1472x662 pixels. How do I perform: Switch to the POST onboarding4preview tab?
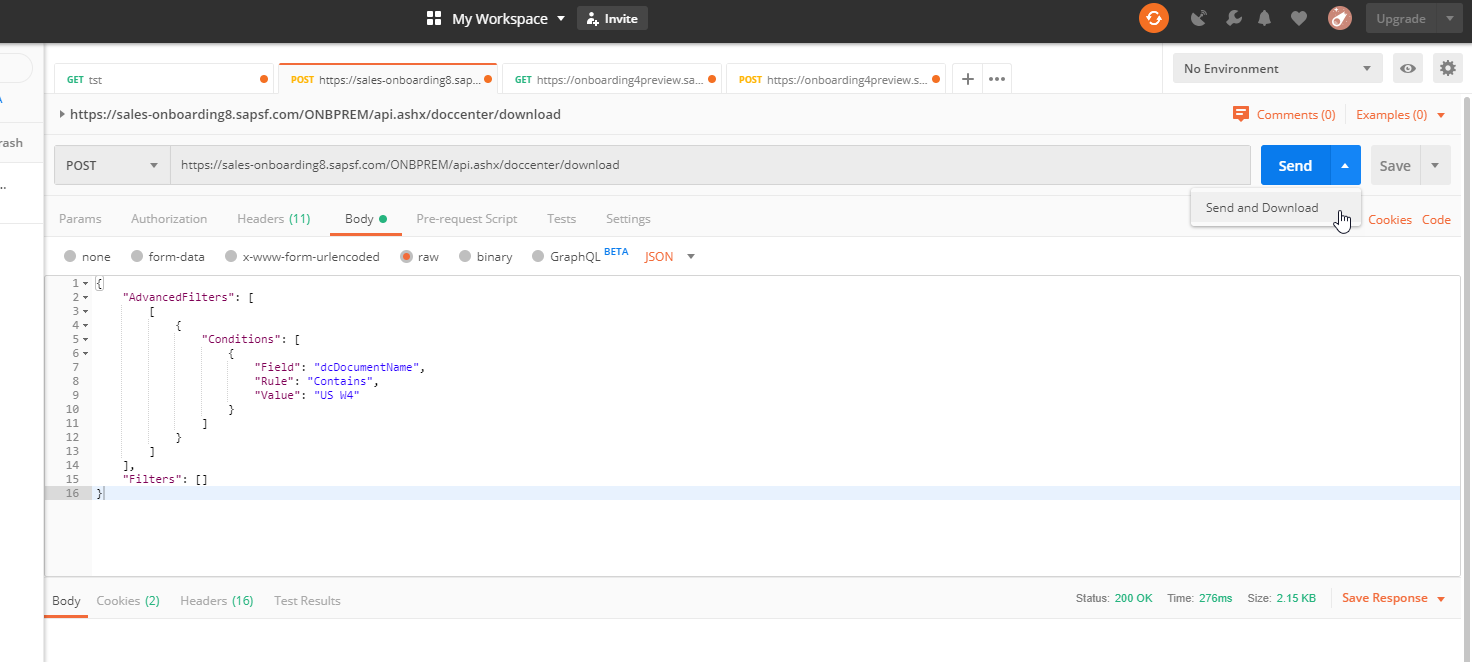[x=836, y=79]
